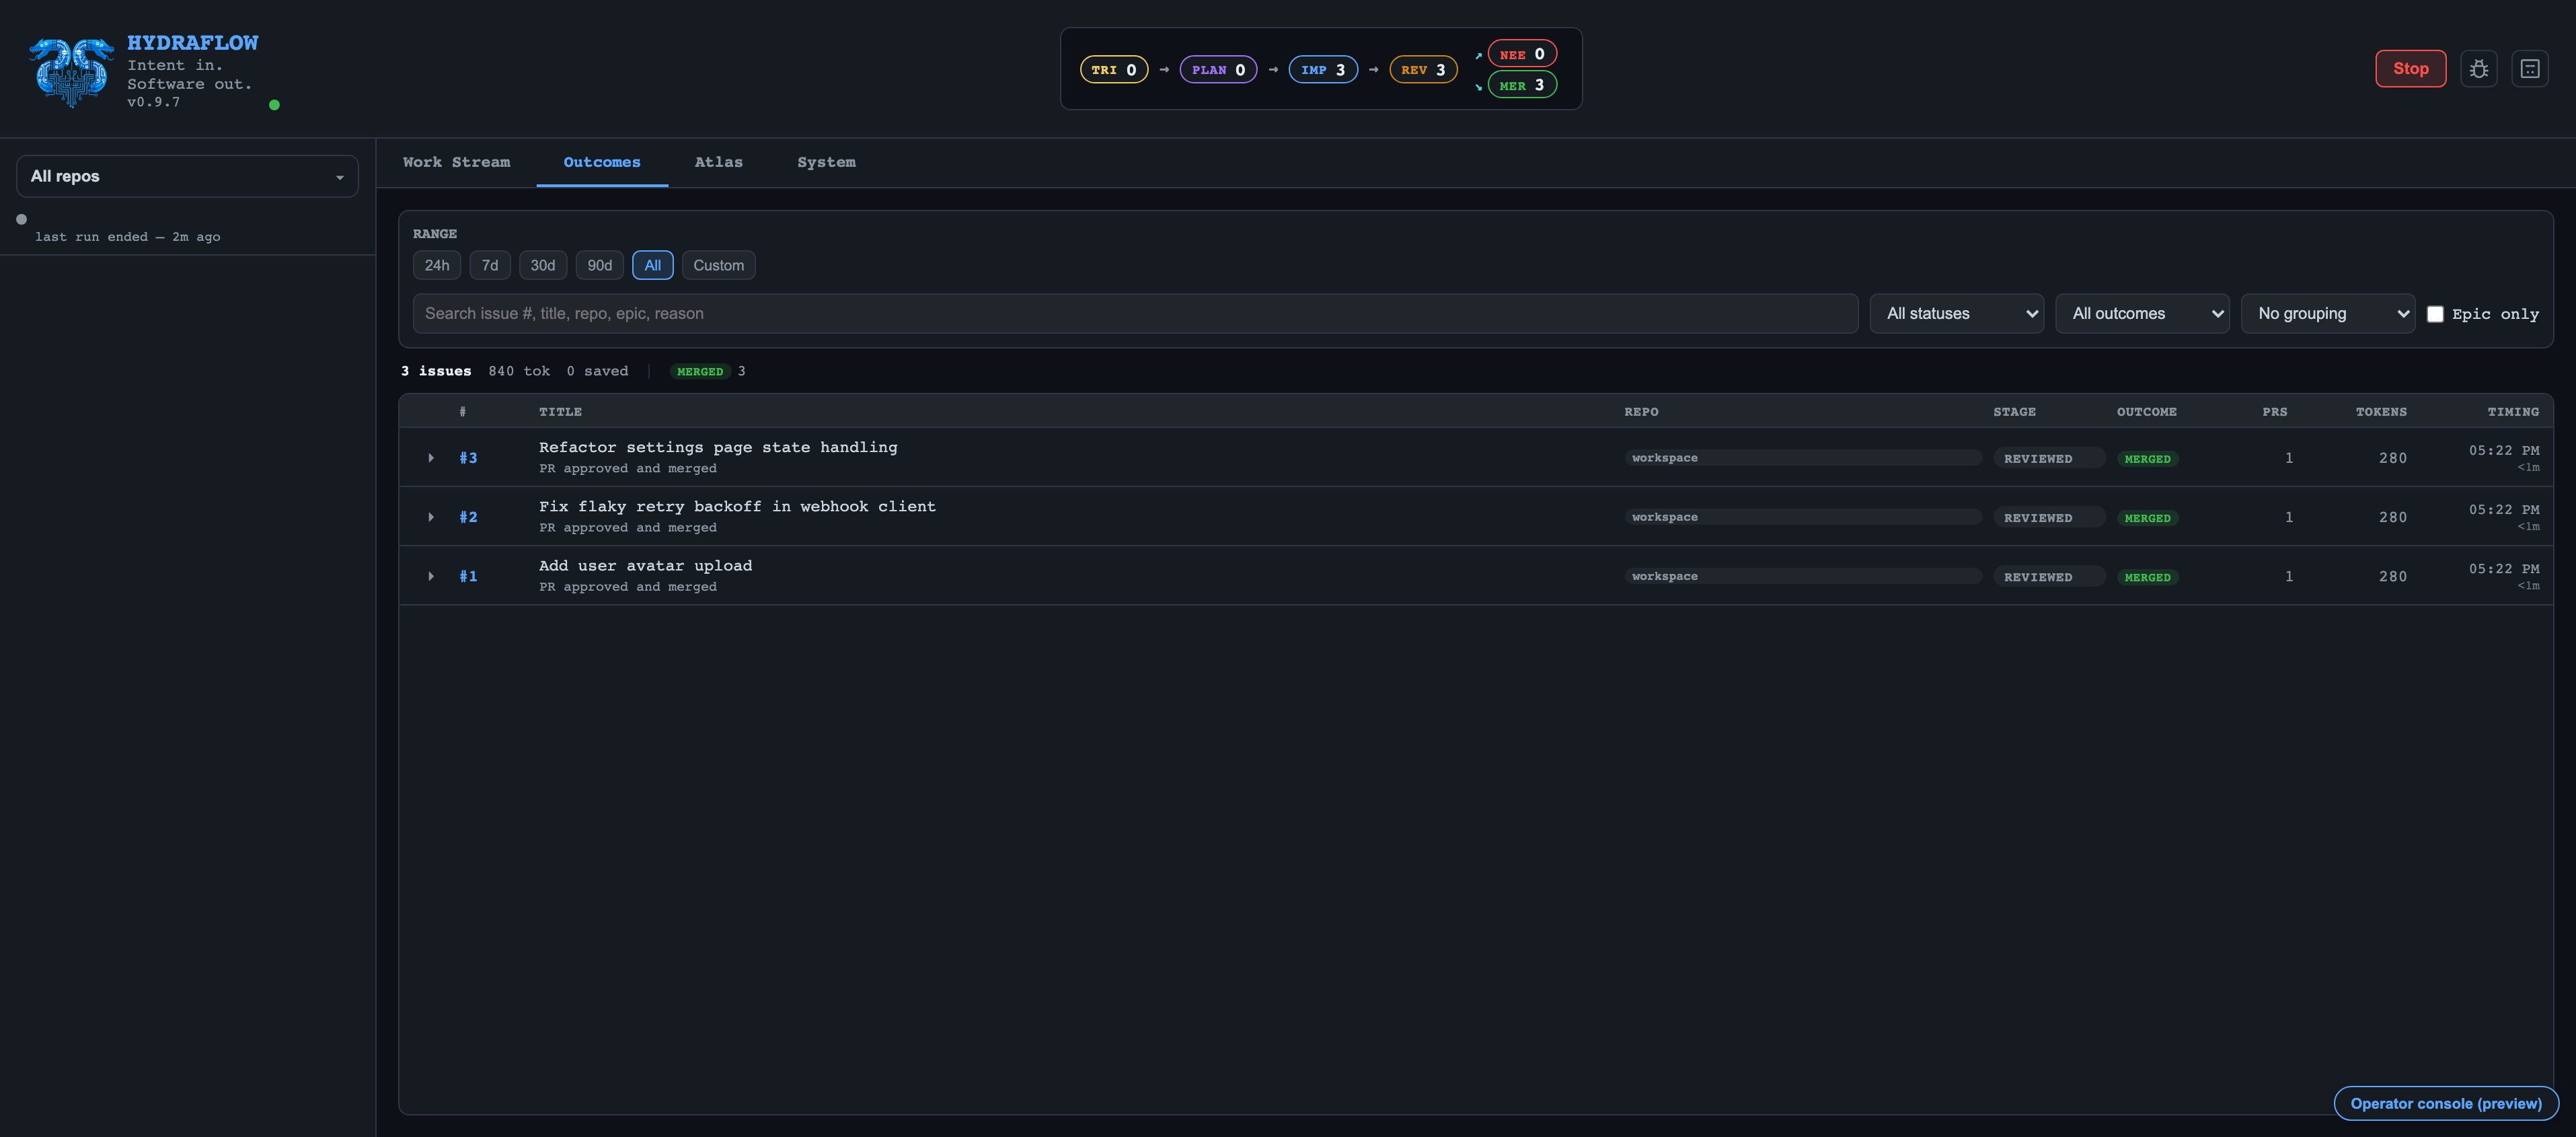Click the MERGED summary badge above table
2576x1137 pixels.
(x=700, y=371)
